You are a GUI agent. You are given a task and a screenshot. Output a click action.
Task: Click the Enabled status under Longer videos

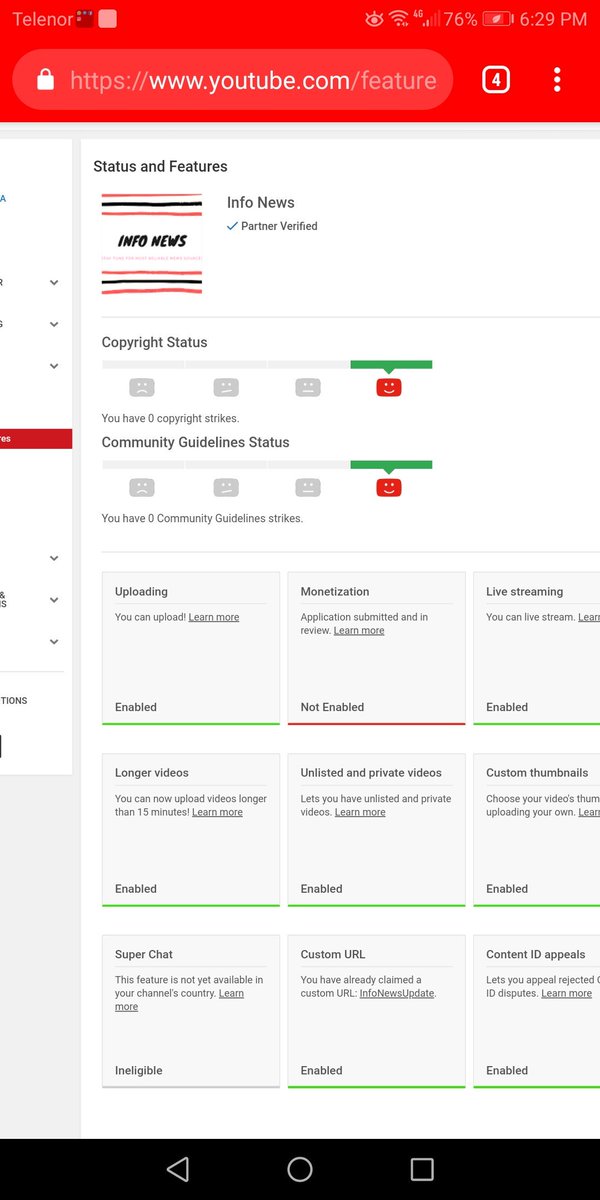pos(136,888)
